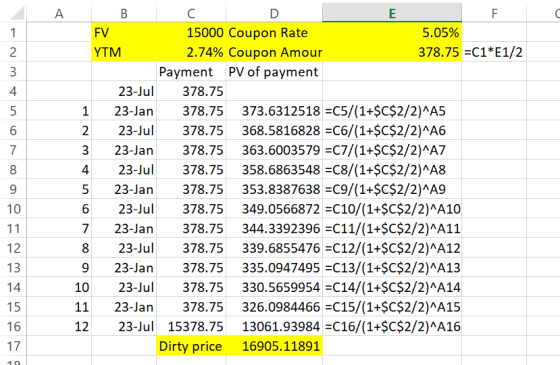Select highlighted column E header

(x=392, y=13)
